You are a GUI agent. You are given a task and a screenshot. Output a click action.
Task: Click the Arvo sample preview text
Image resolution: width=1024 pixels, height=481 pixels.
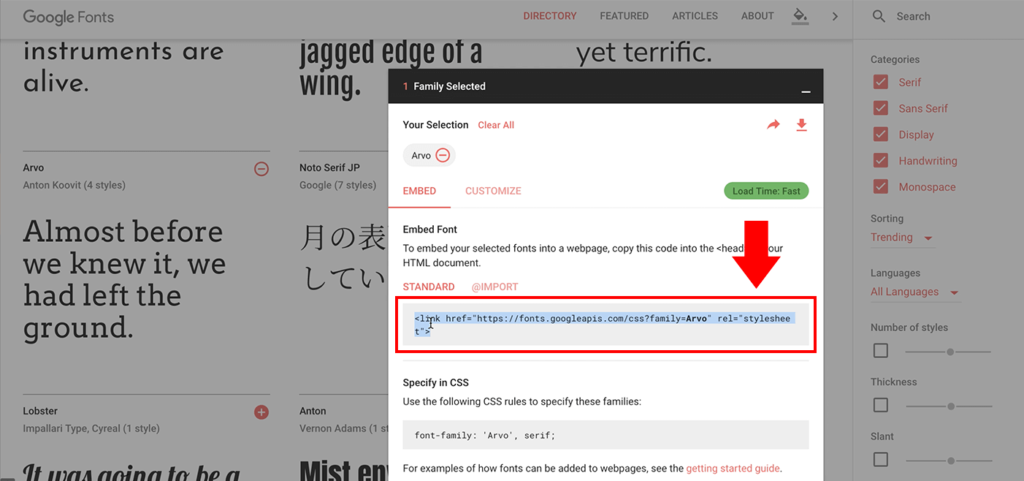click(124, 281)
